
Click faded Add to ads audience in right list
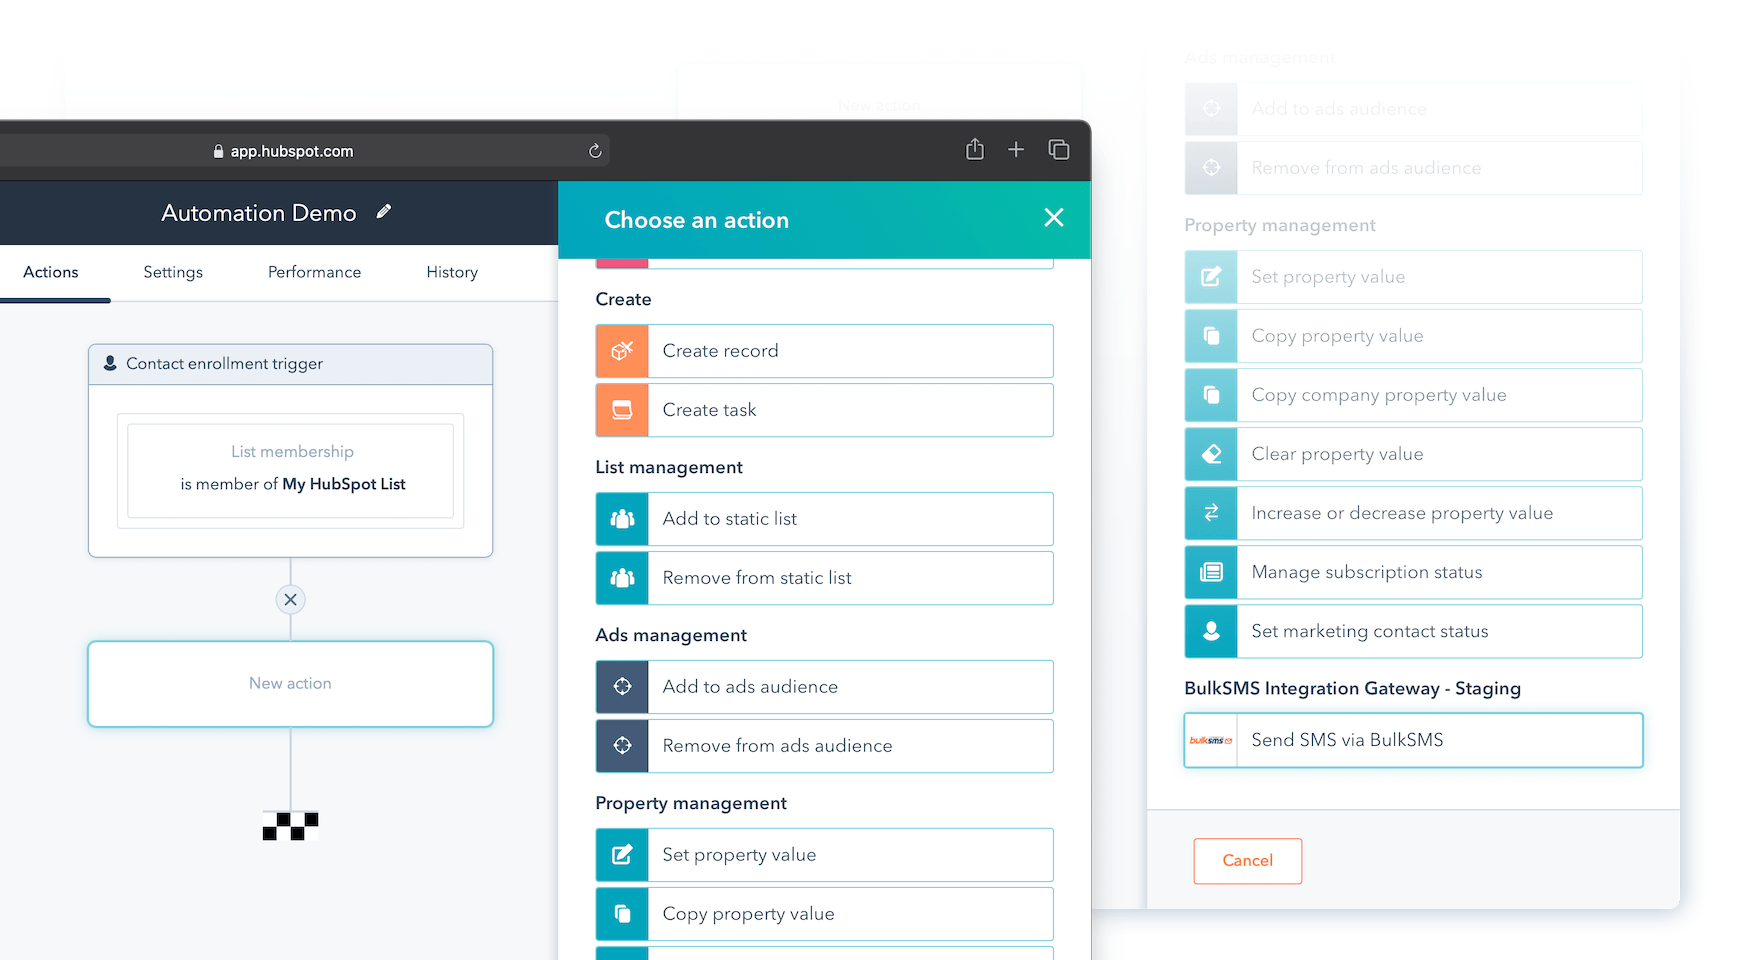pos(1413,109)
